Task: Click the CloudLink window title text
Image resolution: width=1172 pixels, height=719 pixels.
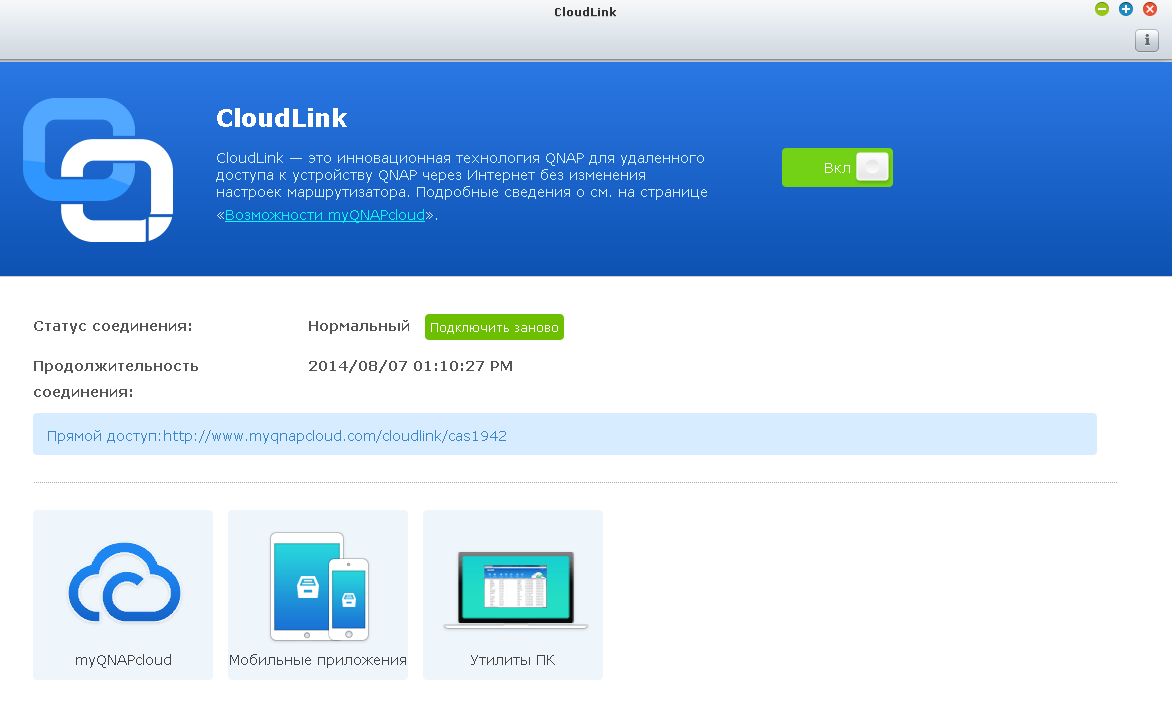Action: pos(585,12)
